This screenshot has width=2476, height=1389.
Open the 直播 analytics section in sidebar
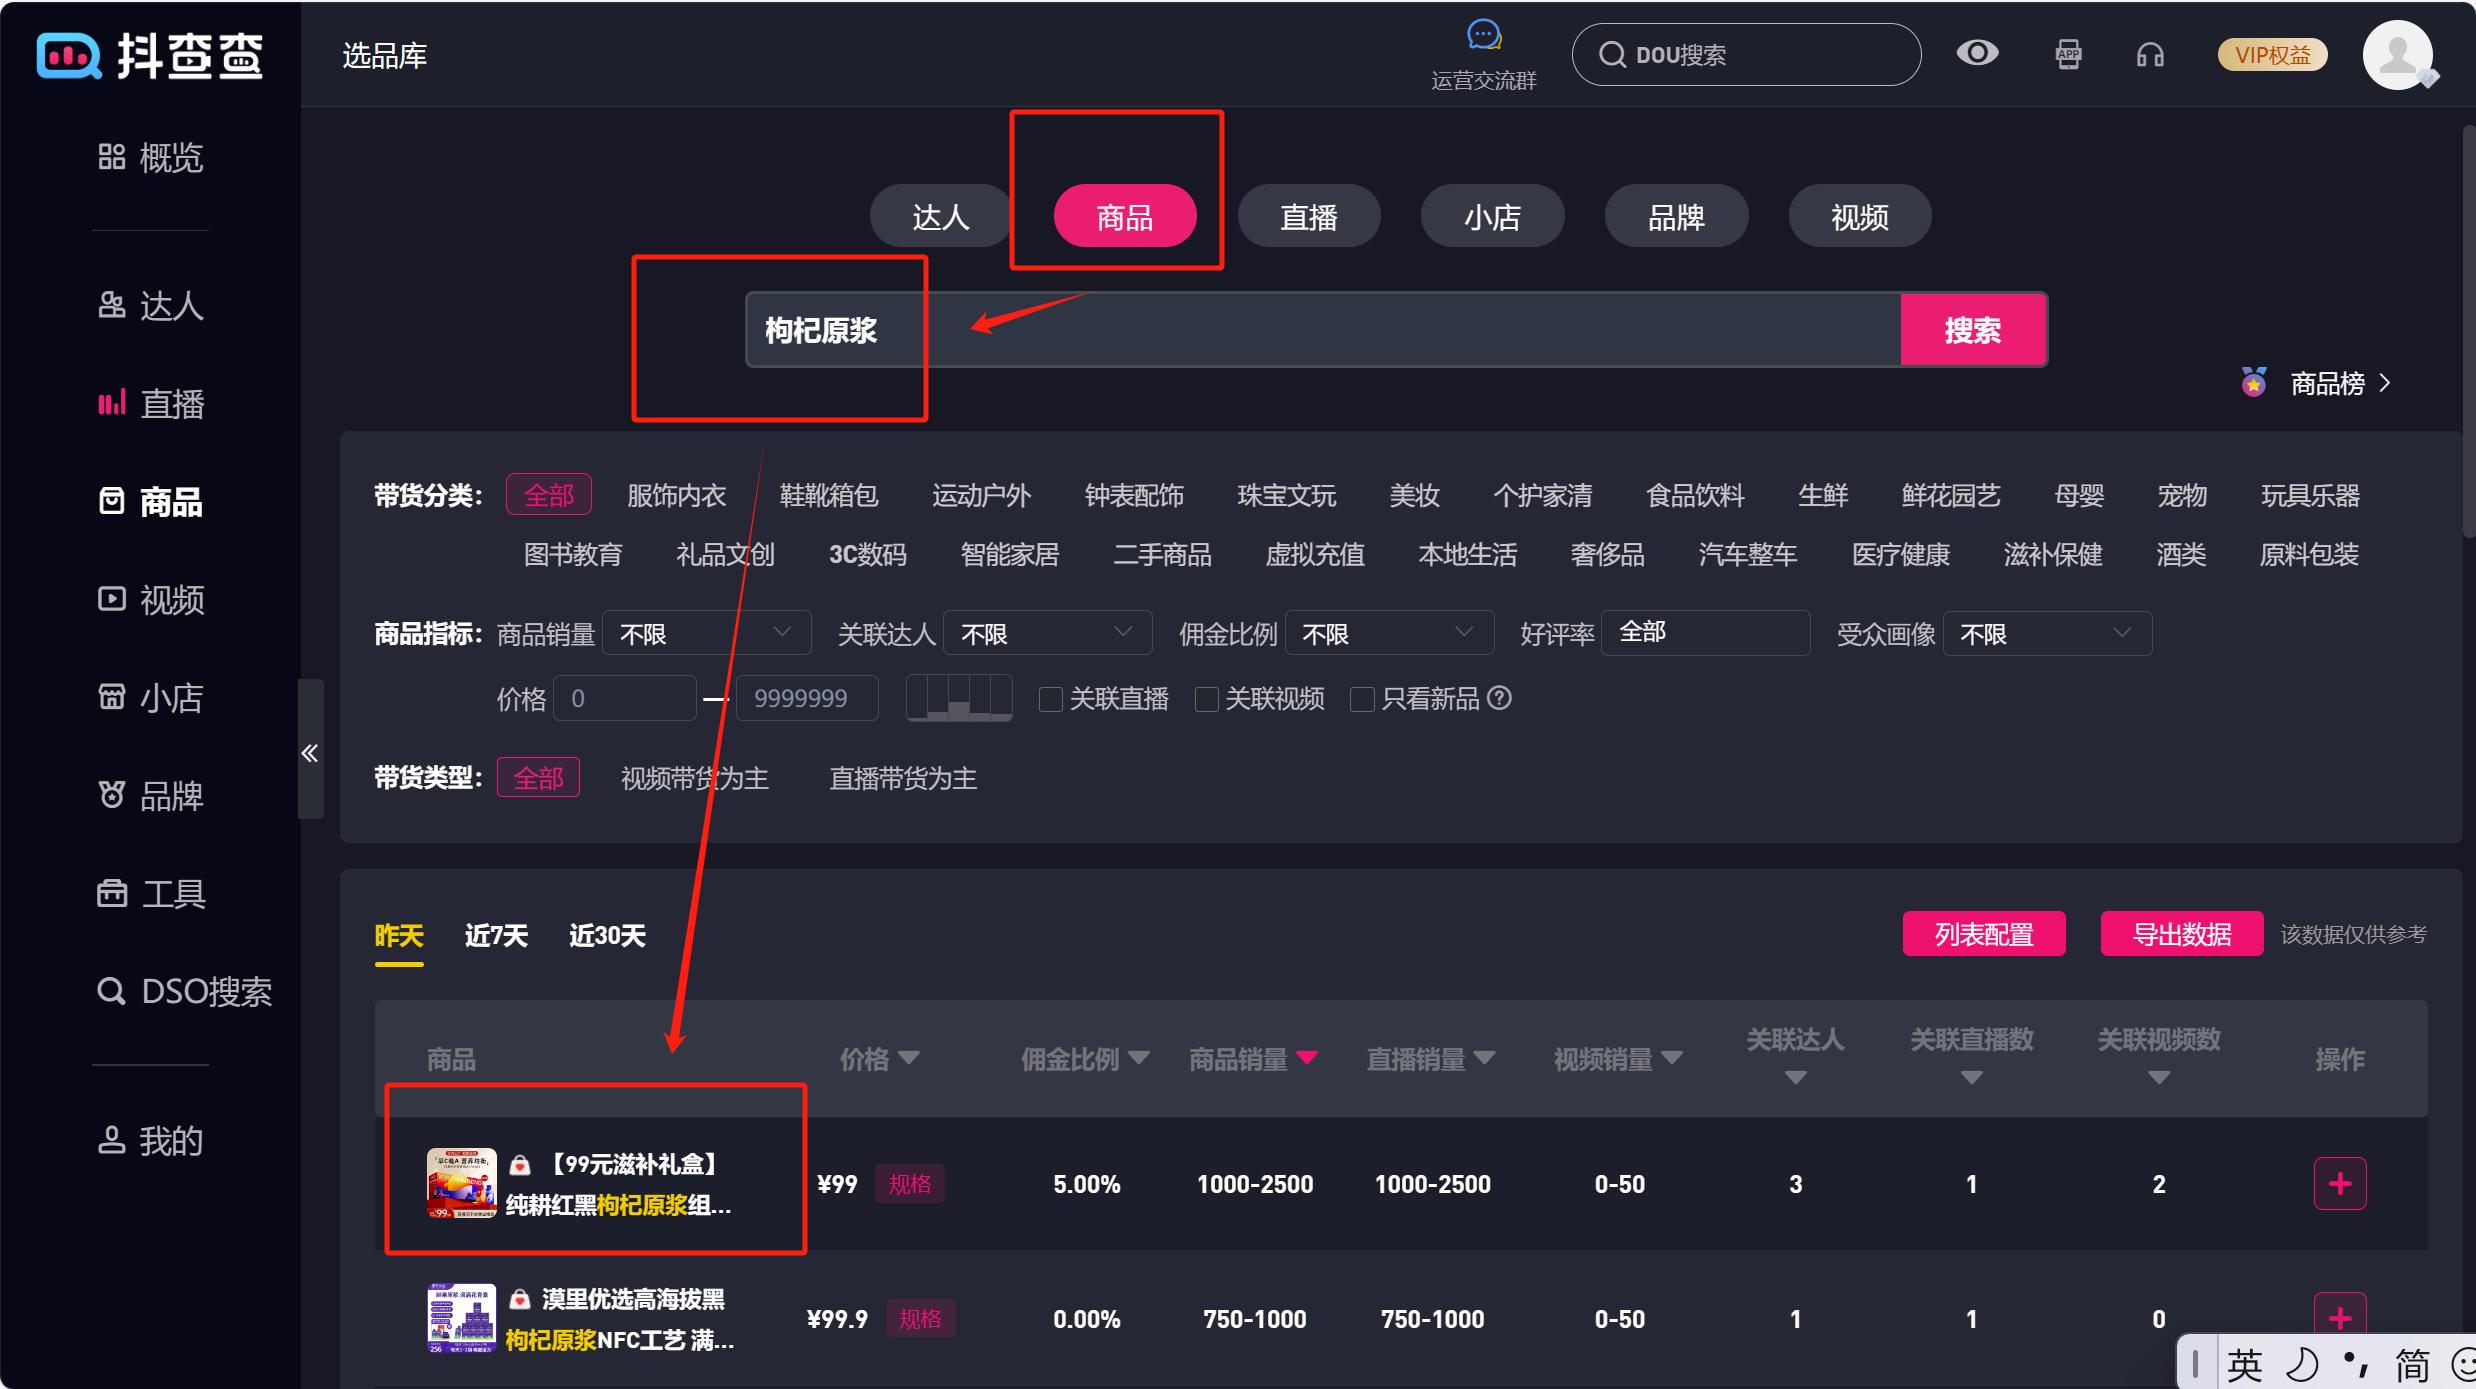[x=172, y=402]
